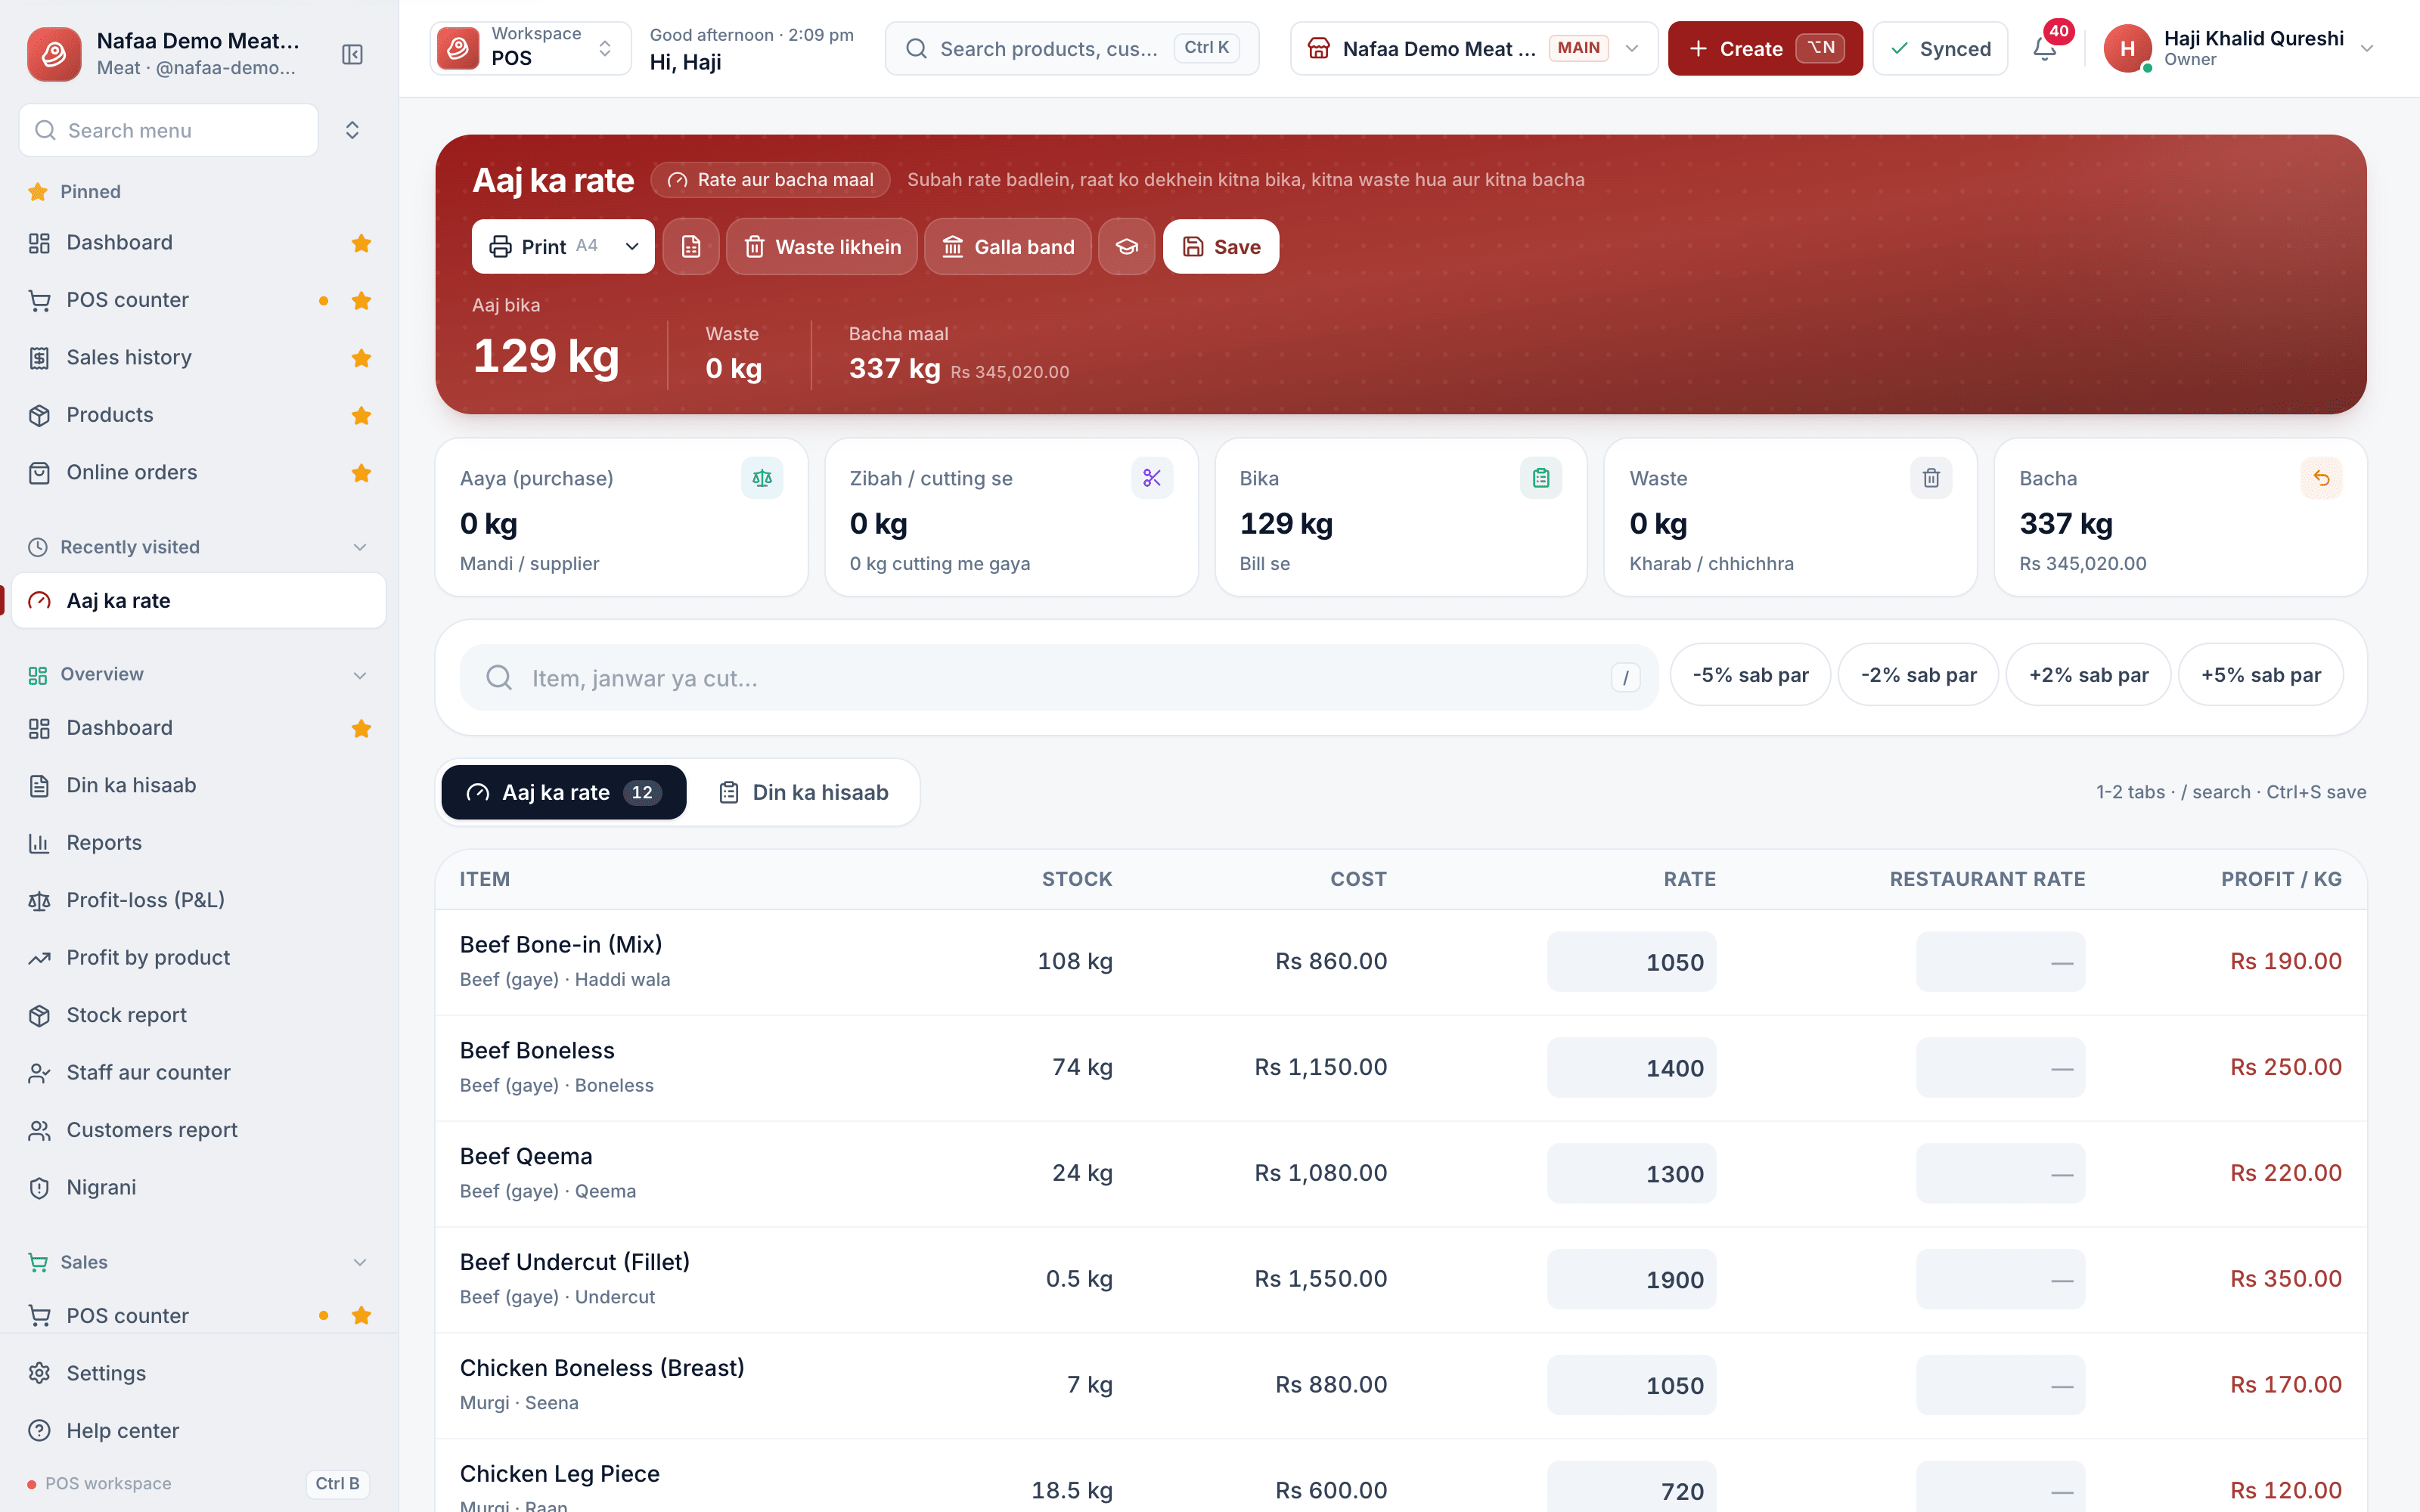Click the clipboard icon on Bika card

(x=1541, y=478)
